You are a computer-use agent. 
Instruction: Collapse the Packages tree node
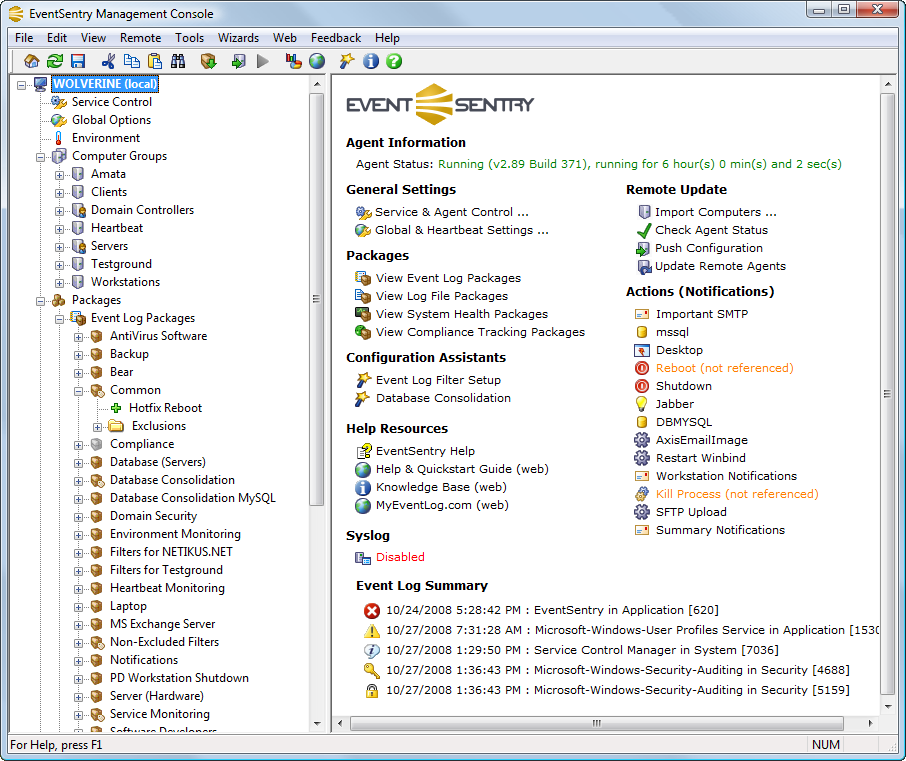click(40, 301)
